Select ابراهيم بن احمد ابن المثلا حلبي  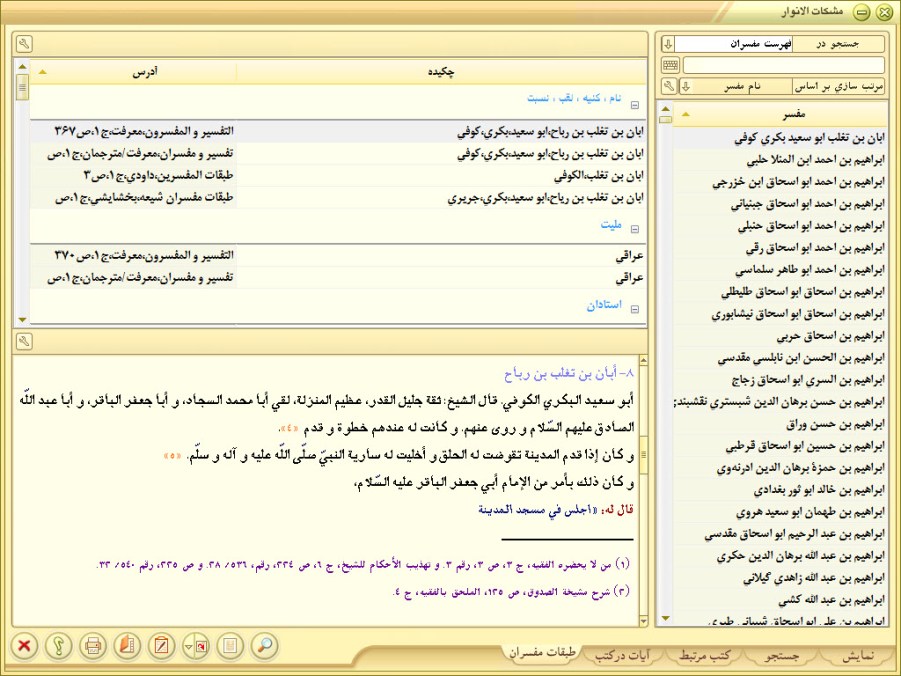click(x=780, y=160)
